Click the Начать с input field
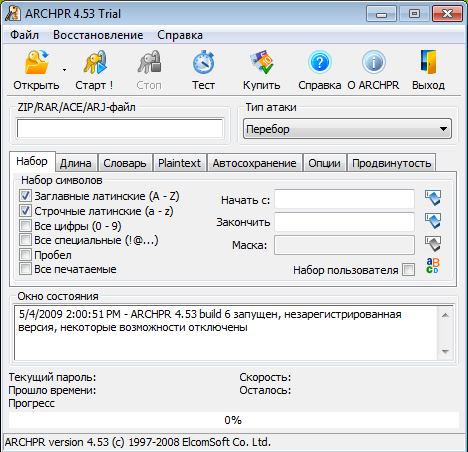Viewport: 468px width, 452px height. click(x=344, y=199)
